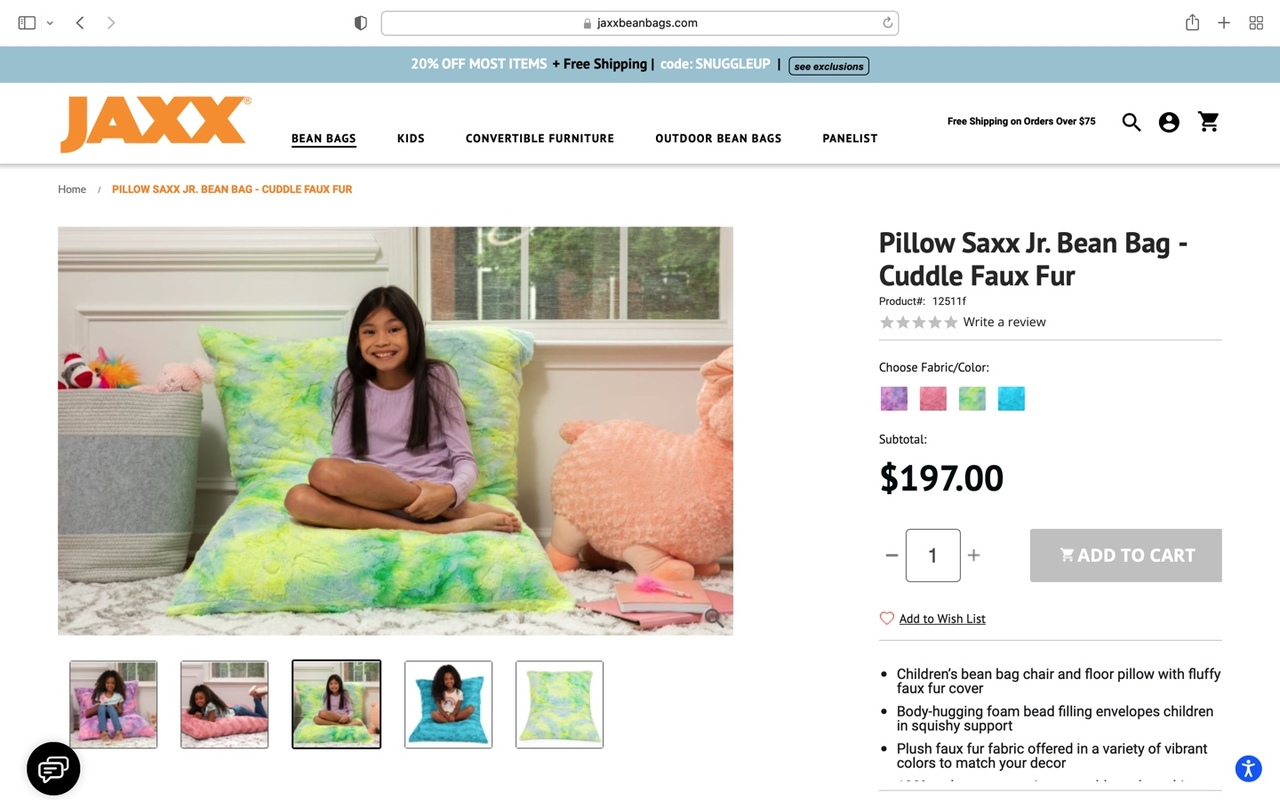Image resolution: width=1280 pixels, height=800 pixels.
Task: Click the see exclusions link
Action: pyautogui.click(x=829, y=66)
